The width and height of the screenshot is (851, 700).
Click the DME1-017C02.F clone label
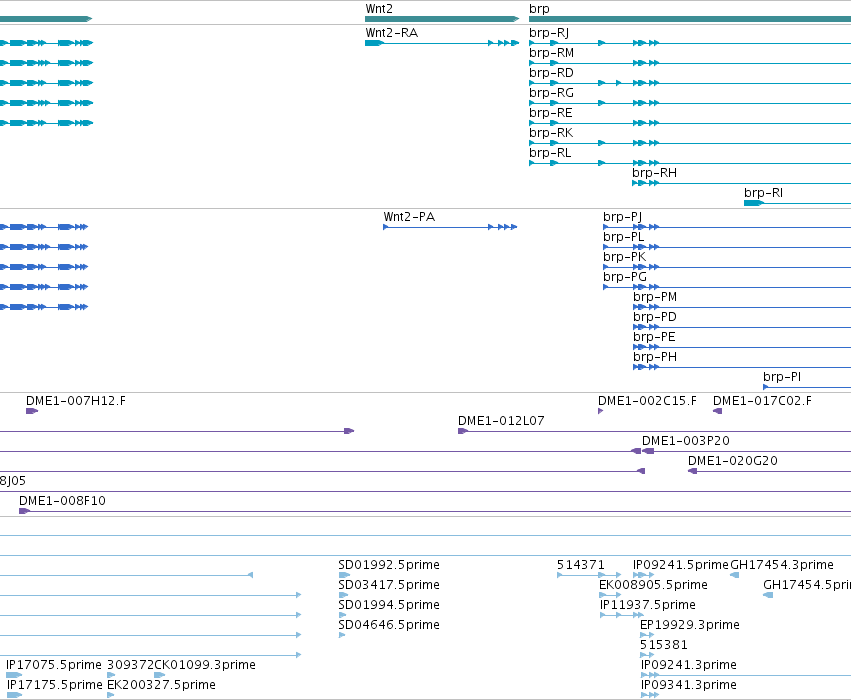(762, 401)
